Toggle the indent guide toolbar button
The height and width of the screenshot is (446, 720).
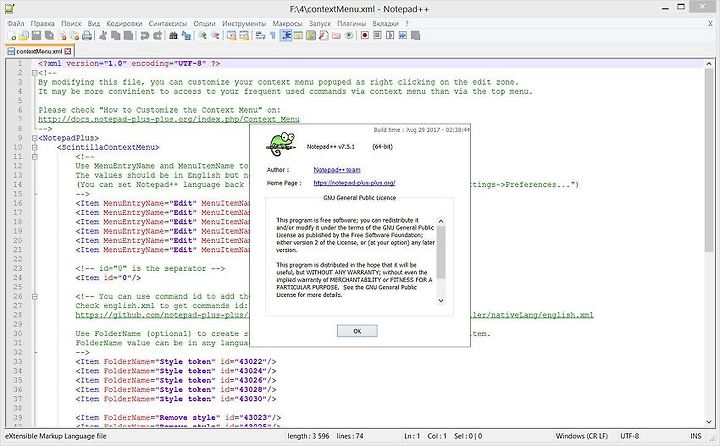tap(286, 35)
